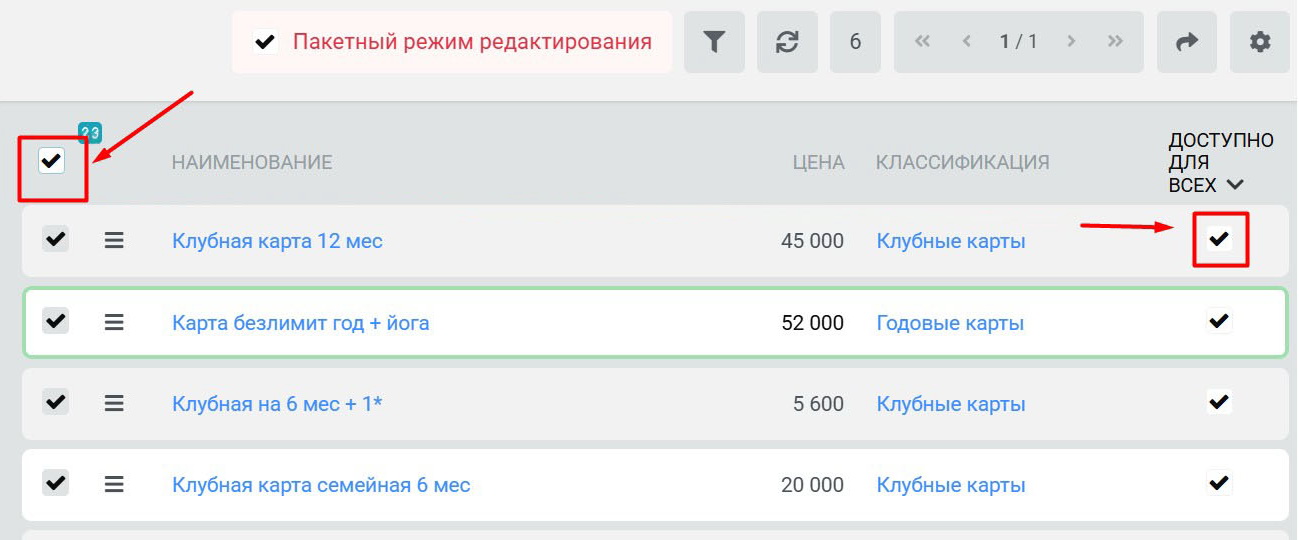Refresh the list with the reload icon
This screenshot has width=1299, height=540.
pos(787,42)
